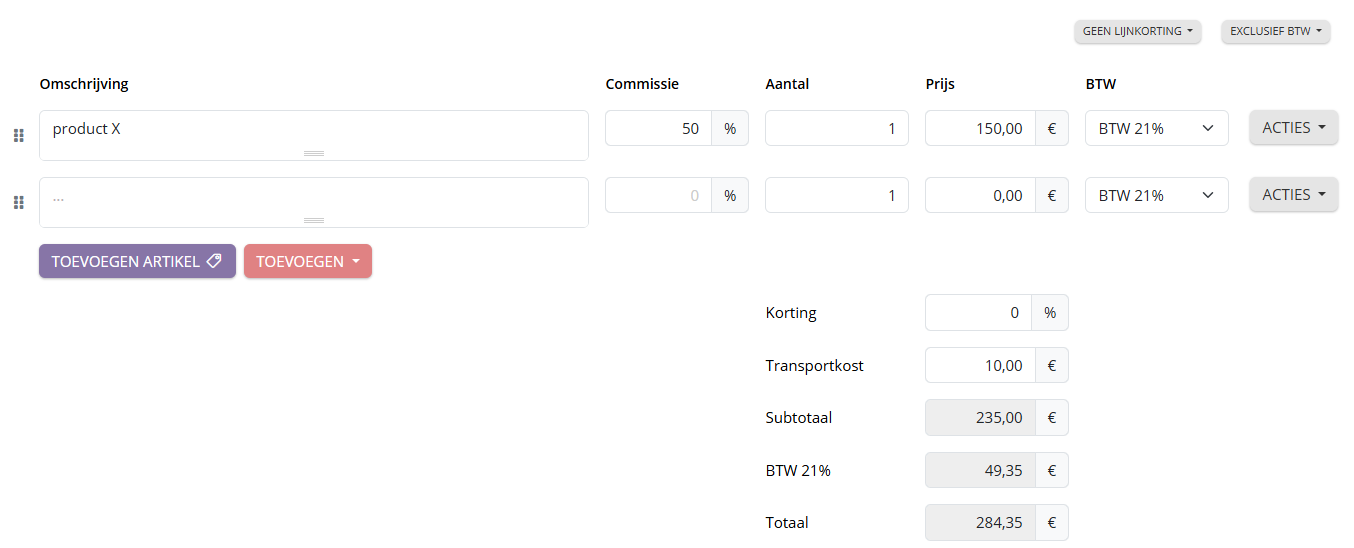Open the red Toevoegen dropdown button
1354x548 pixels.
tap(307, 261)
